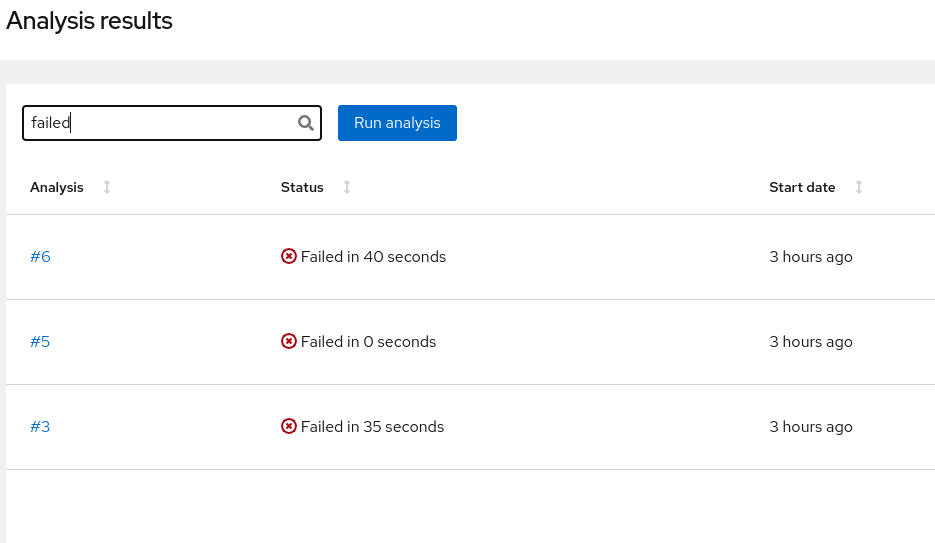The height and width of the screenshot is (543, 935).
Task: Click the sort arrows beside Status header
Action: click(347, 187)
